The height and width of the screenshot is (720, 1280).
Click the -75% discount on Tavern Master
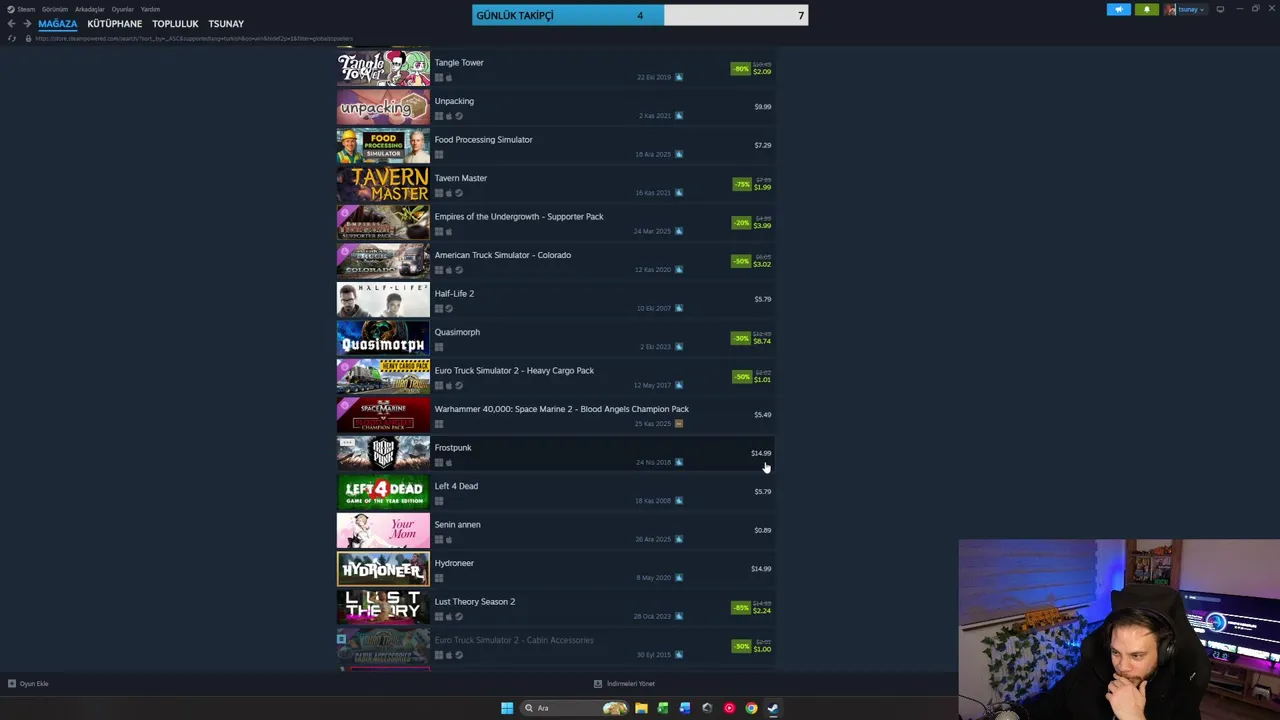tap(741, 184)
